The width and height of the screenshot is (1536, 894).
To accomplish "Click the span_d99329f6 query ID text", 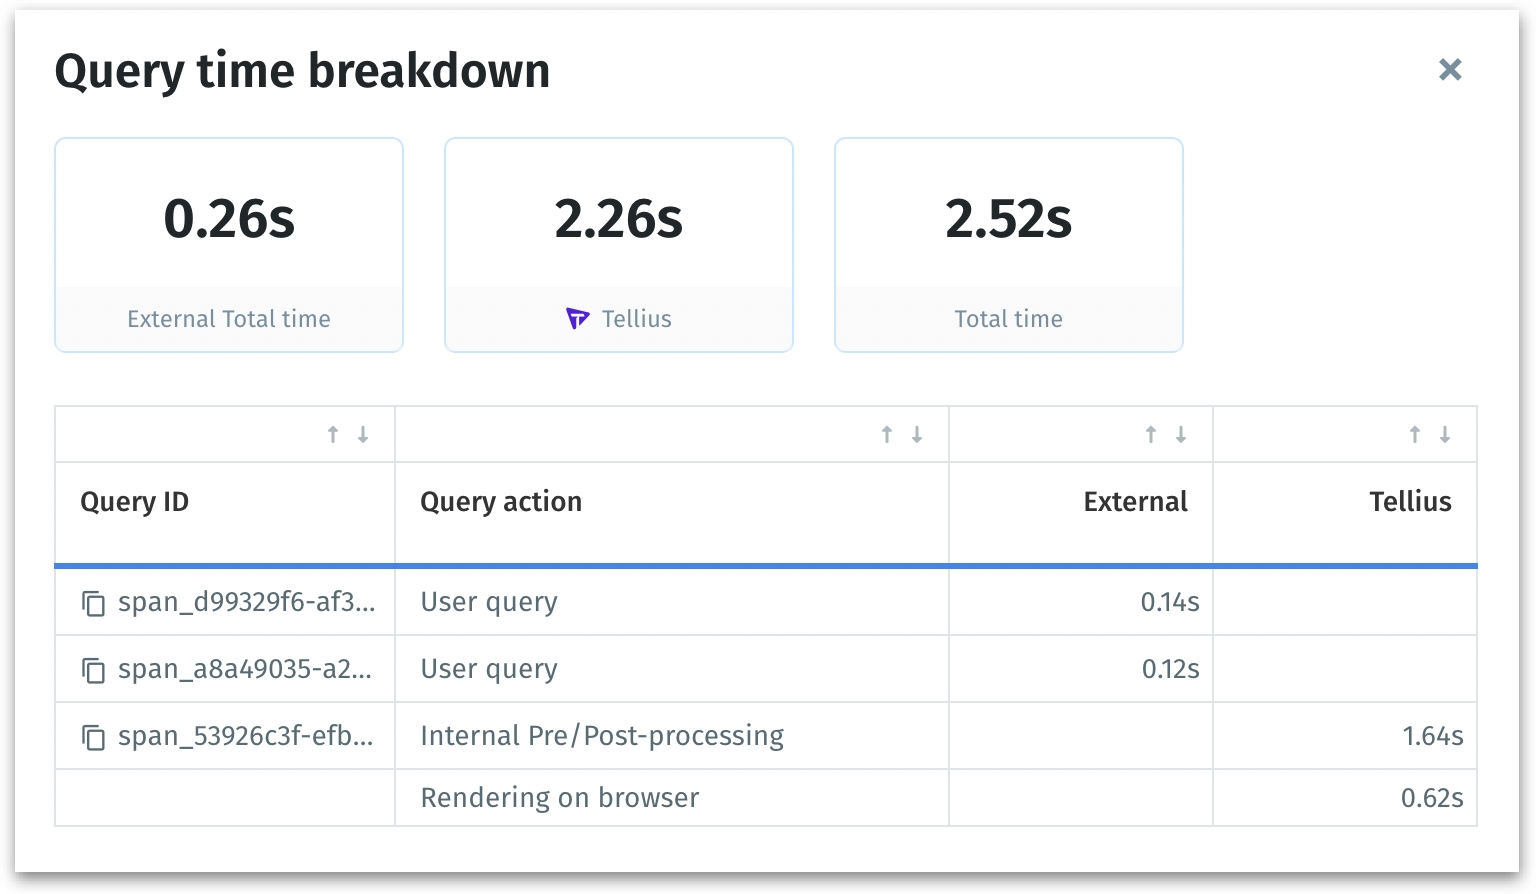I will [247, 602].
